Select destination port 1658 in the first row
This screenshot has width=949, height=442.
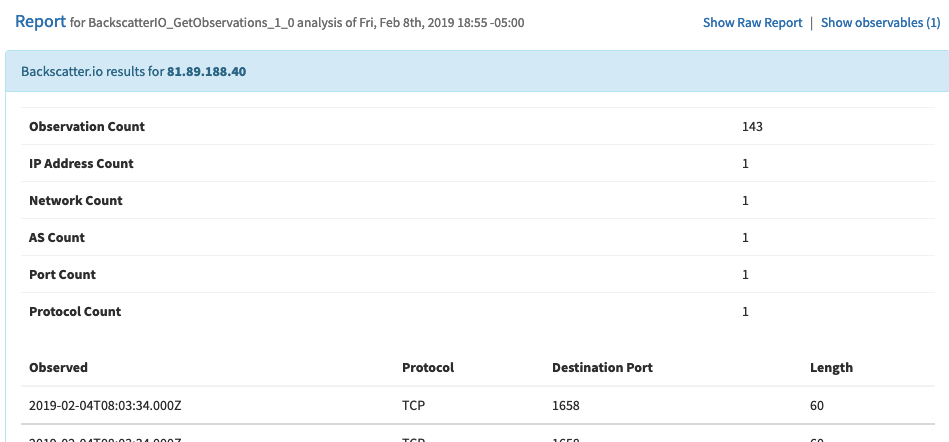click(x=566, y=406)
